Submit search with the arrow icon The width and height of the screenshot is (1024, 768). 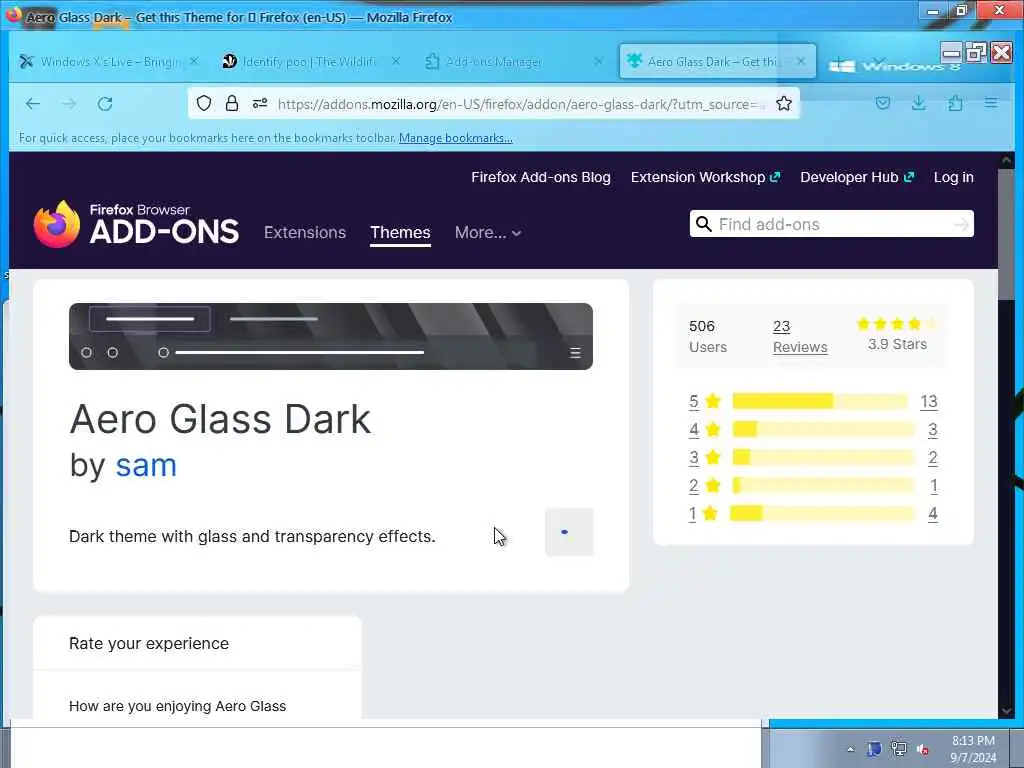(961, 224)
